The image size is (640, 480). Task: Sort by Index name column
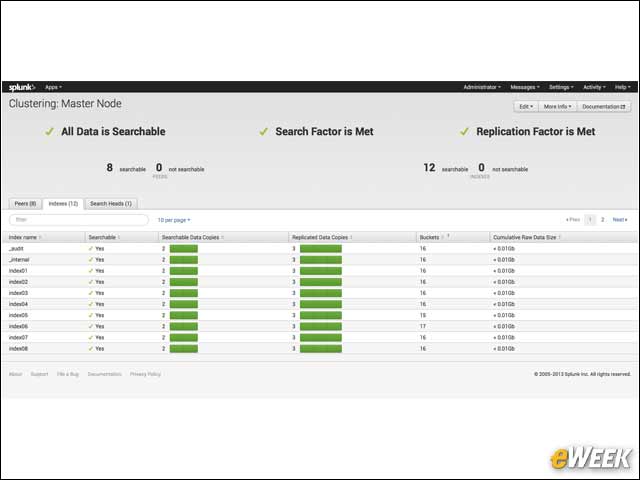(x=23, y=237)
